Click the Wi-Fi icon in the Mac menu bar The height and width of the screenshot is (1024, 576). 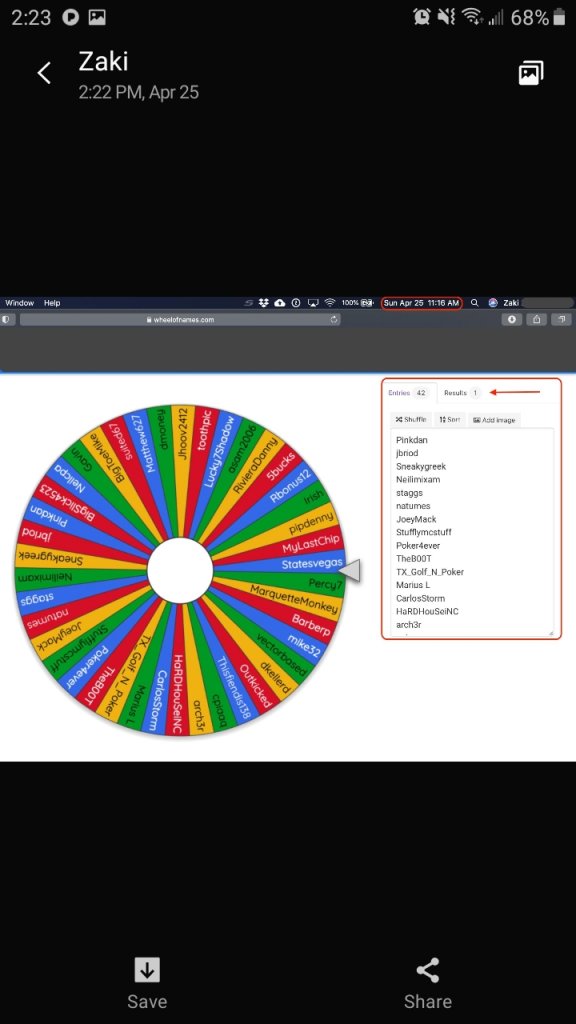[x=330, y=303]
